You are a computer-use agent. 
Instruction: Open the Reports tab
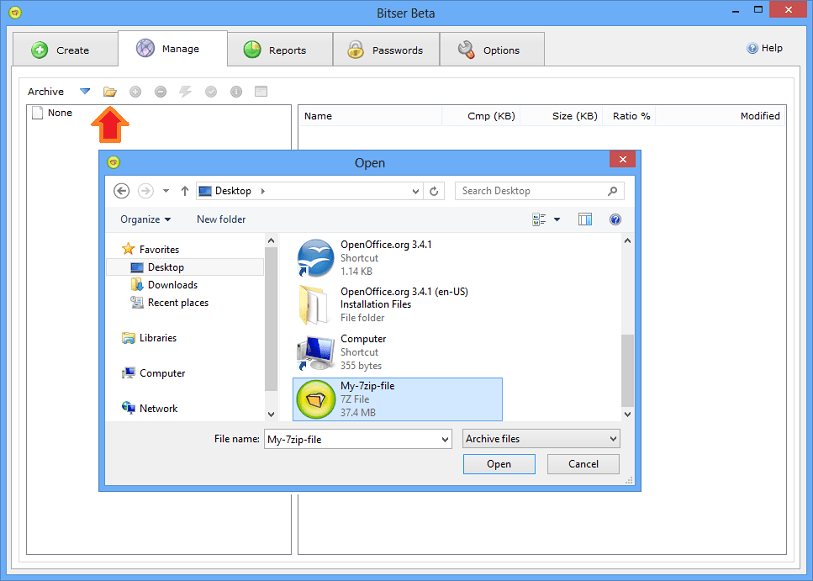pyautogui.click(x=280, y=50)
